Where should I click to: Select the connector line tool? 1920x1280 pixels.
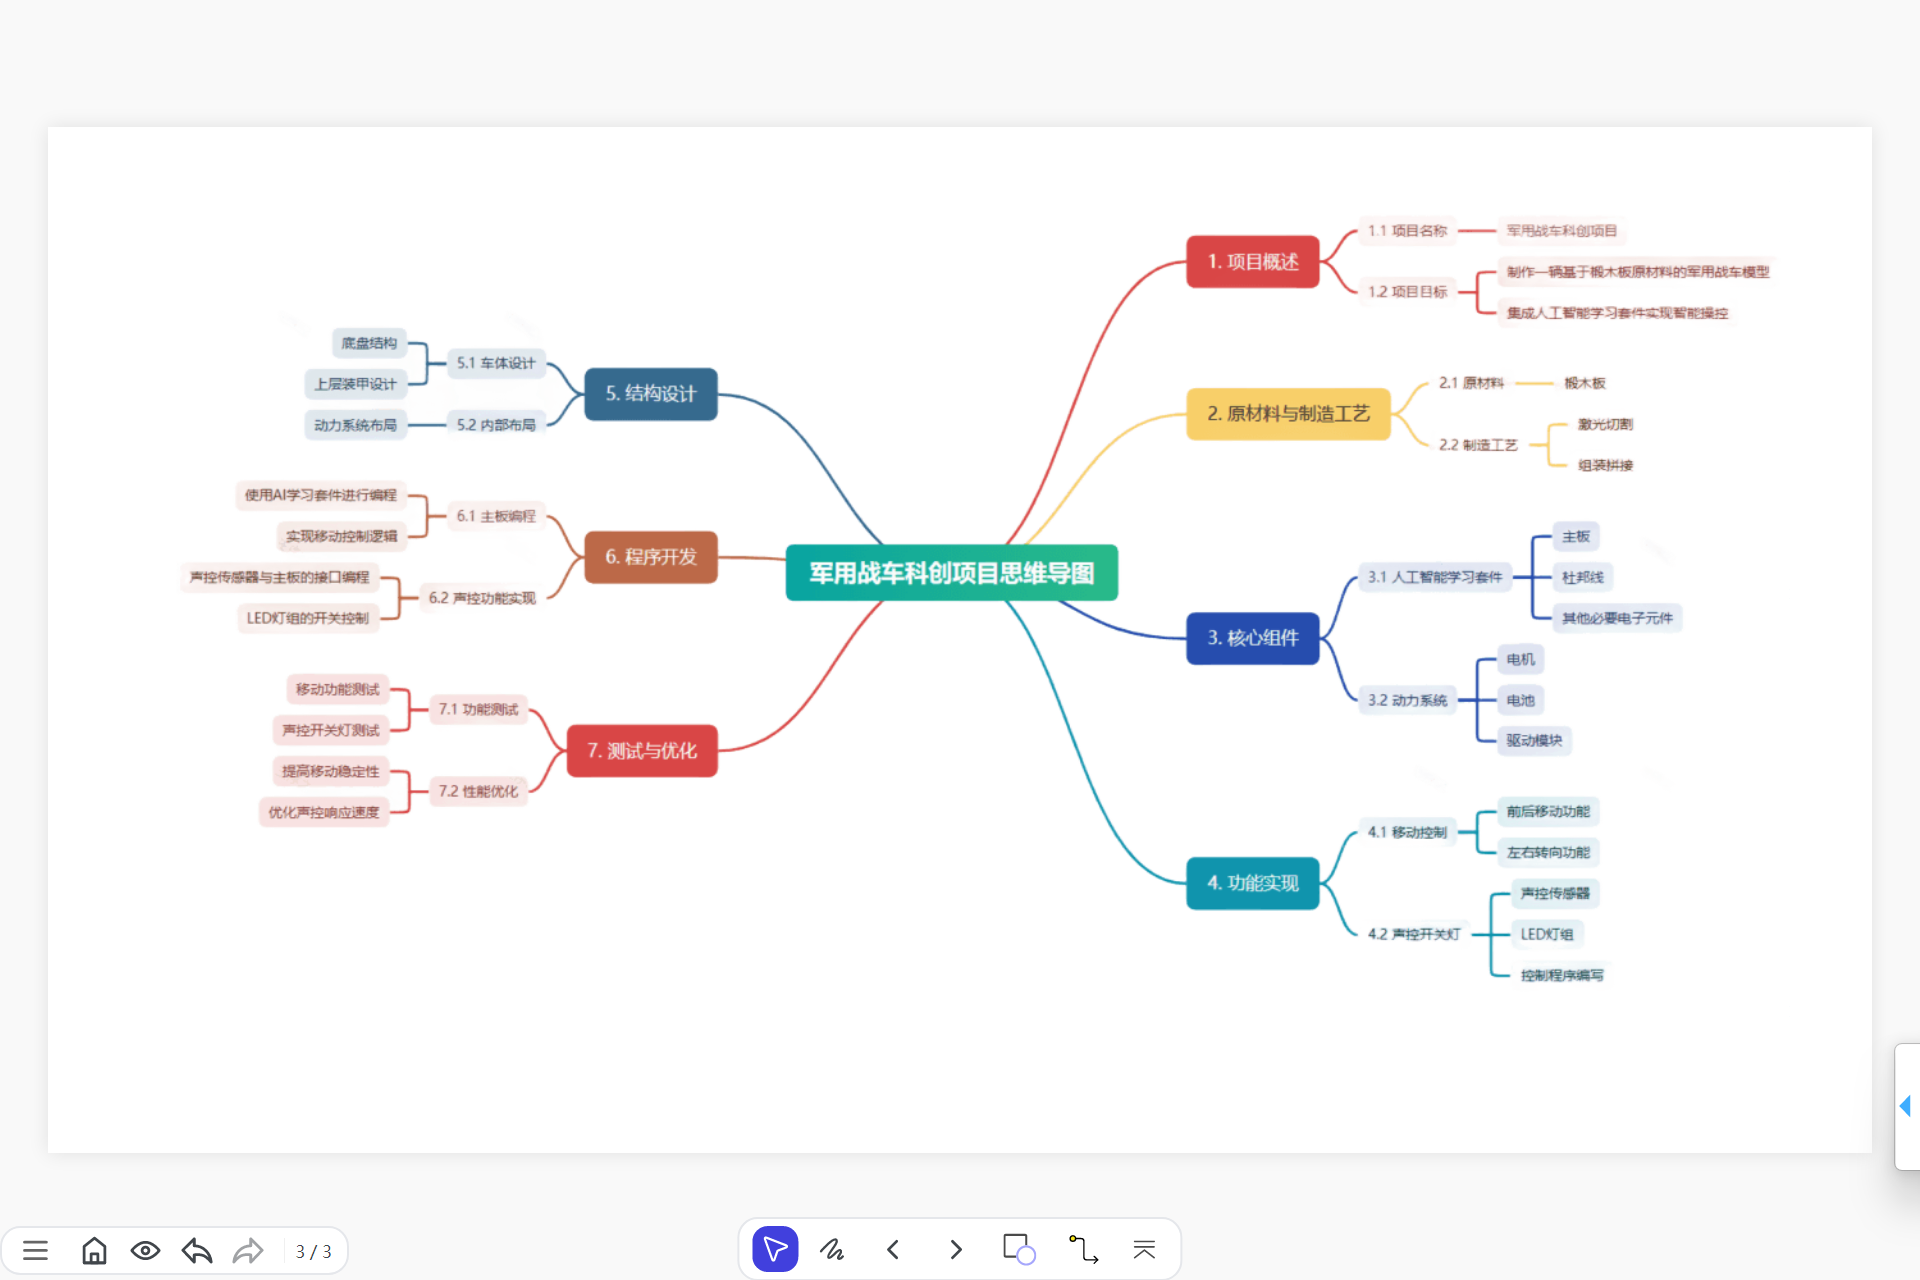1083,1249
